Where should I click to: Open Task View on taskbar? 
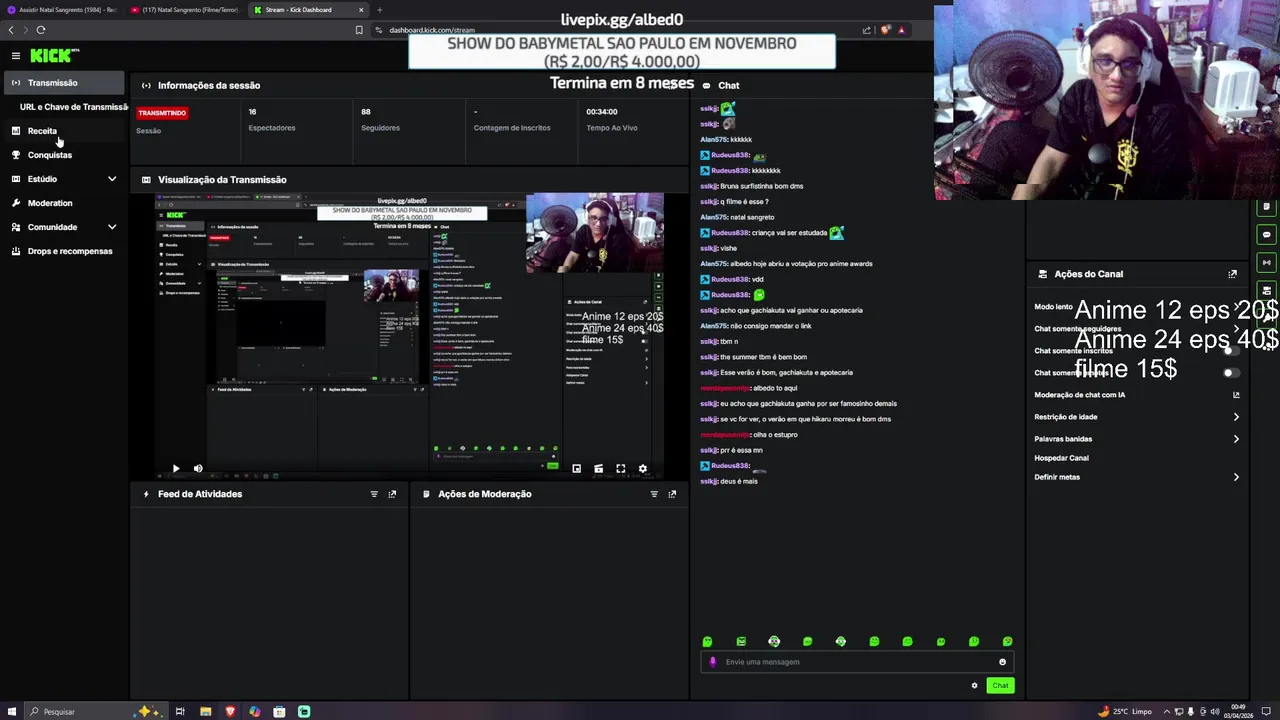[180, 711]
